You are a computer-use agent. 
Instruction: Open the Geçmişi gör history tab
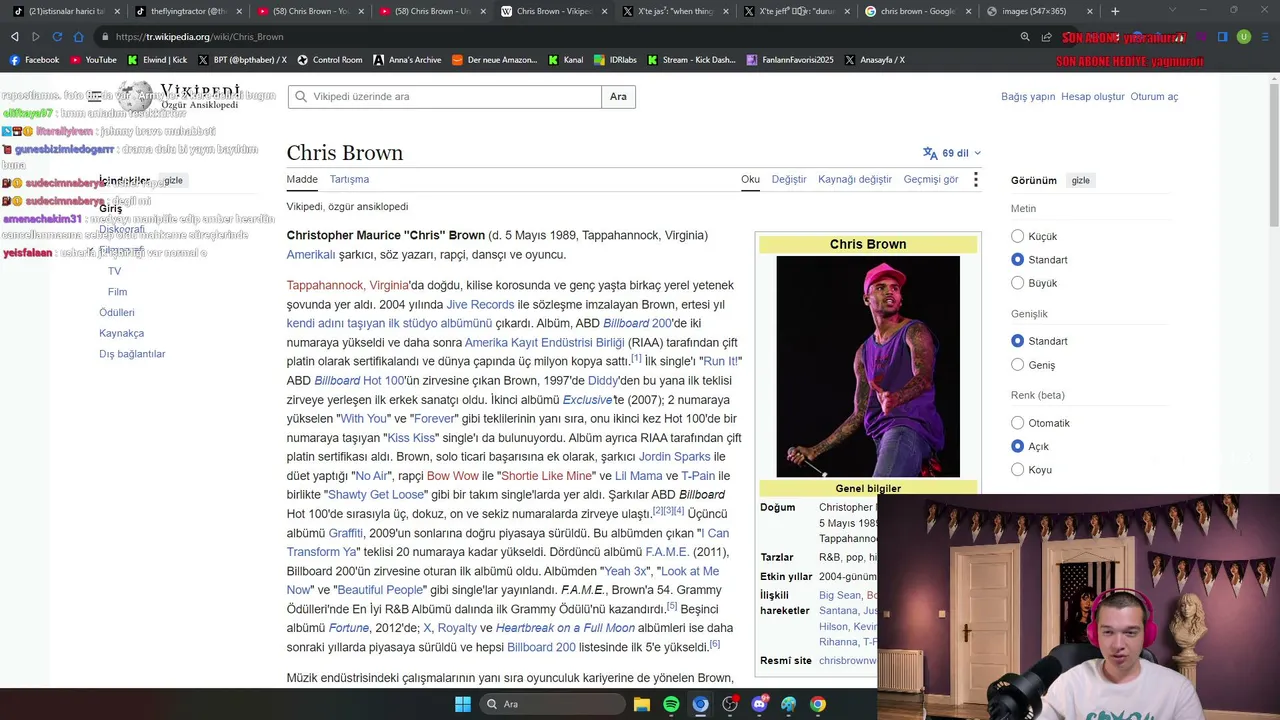(x=931, y=180)
